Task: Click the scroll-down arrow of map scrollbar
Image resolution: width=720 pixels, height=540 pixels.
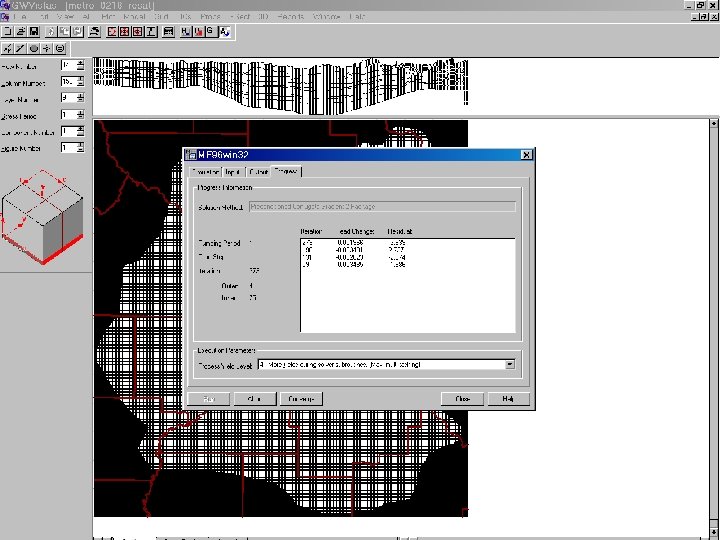Action: click(x=714, y=534)
